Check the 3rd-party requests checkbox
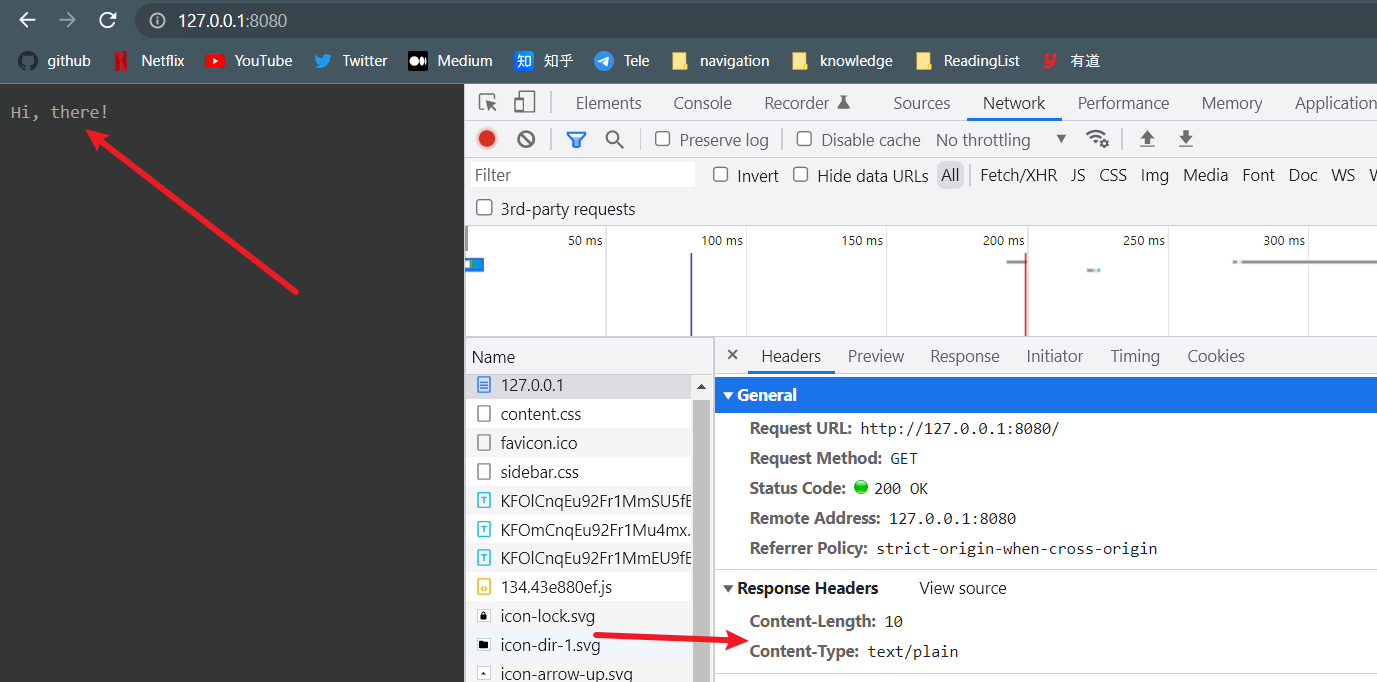This screenshot has width=1377, height=682. pos(484,208)
